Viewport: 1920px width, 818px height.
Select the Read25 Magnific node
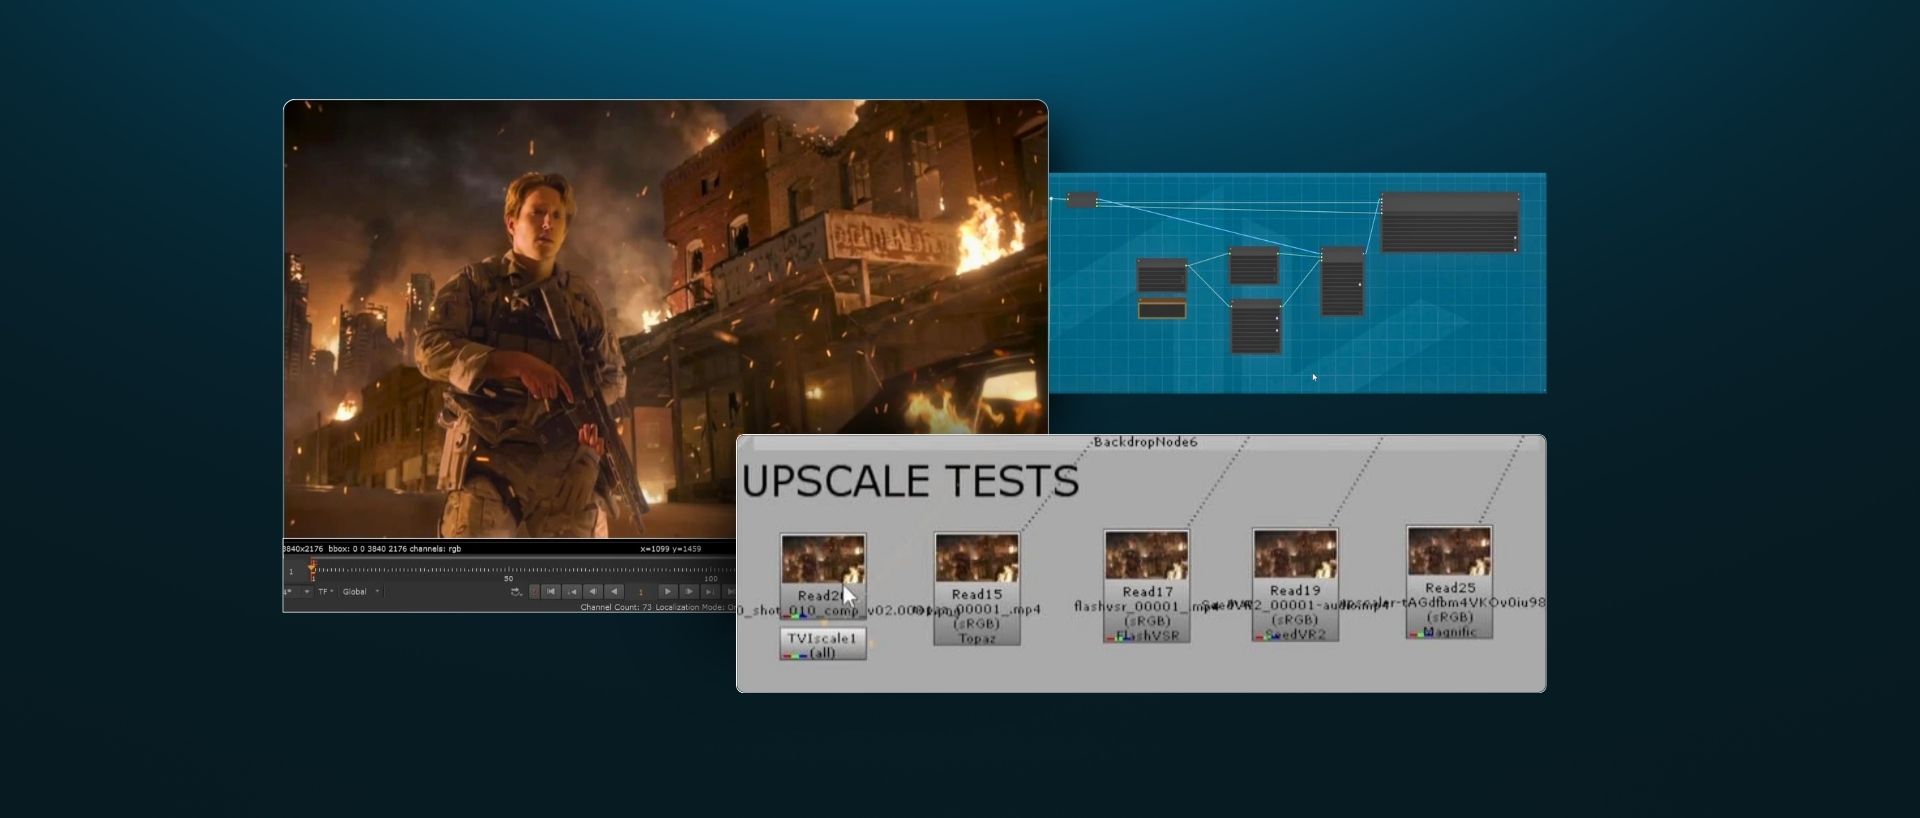[x=1449, y=582]
